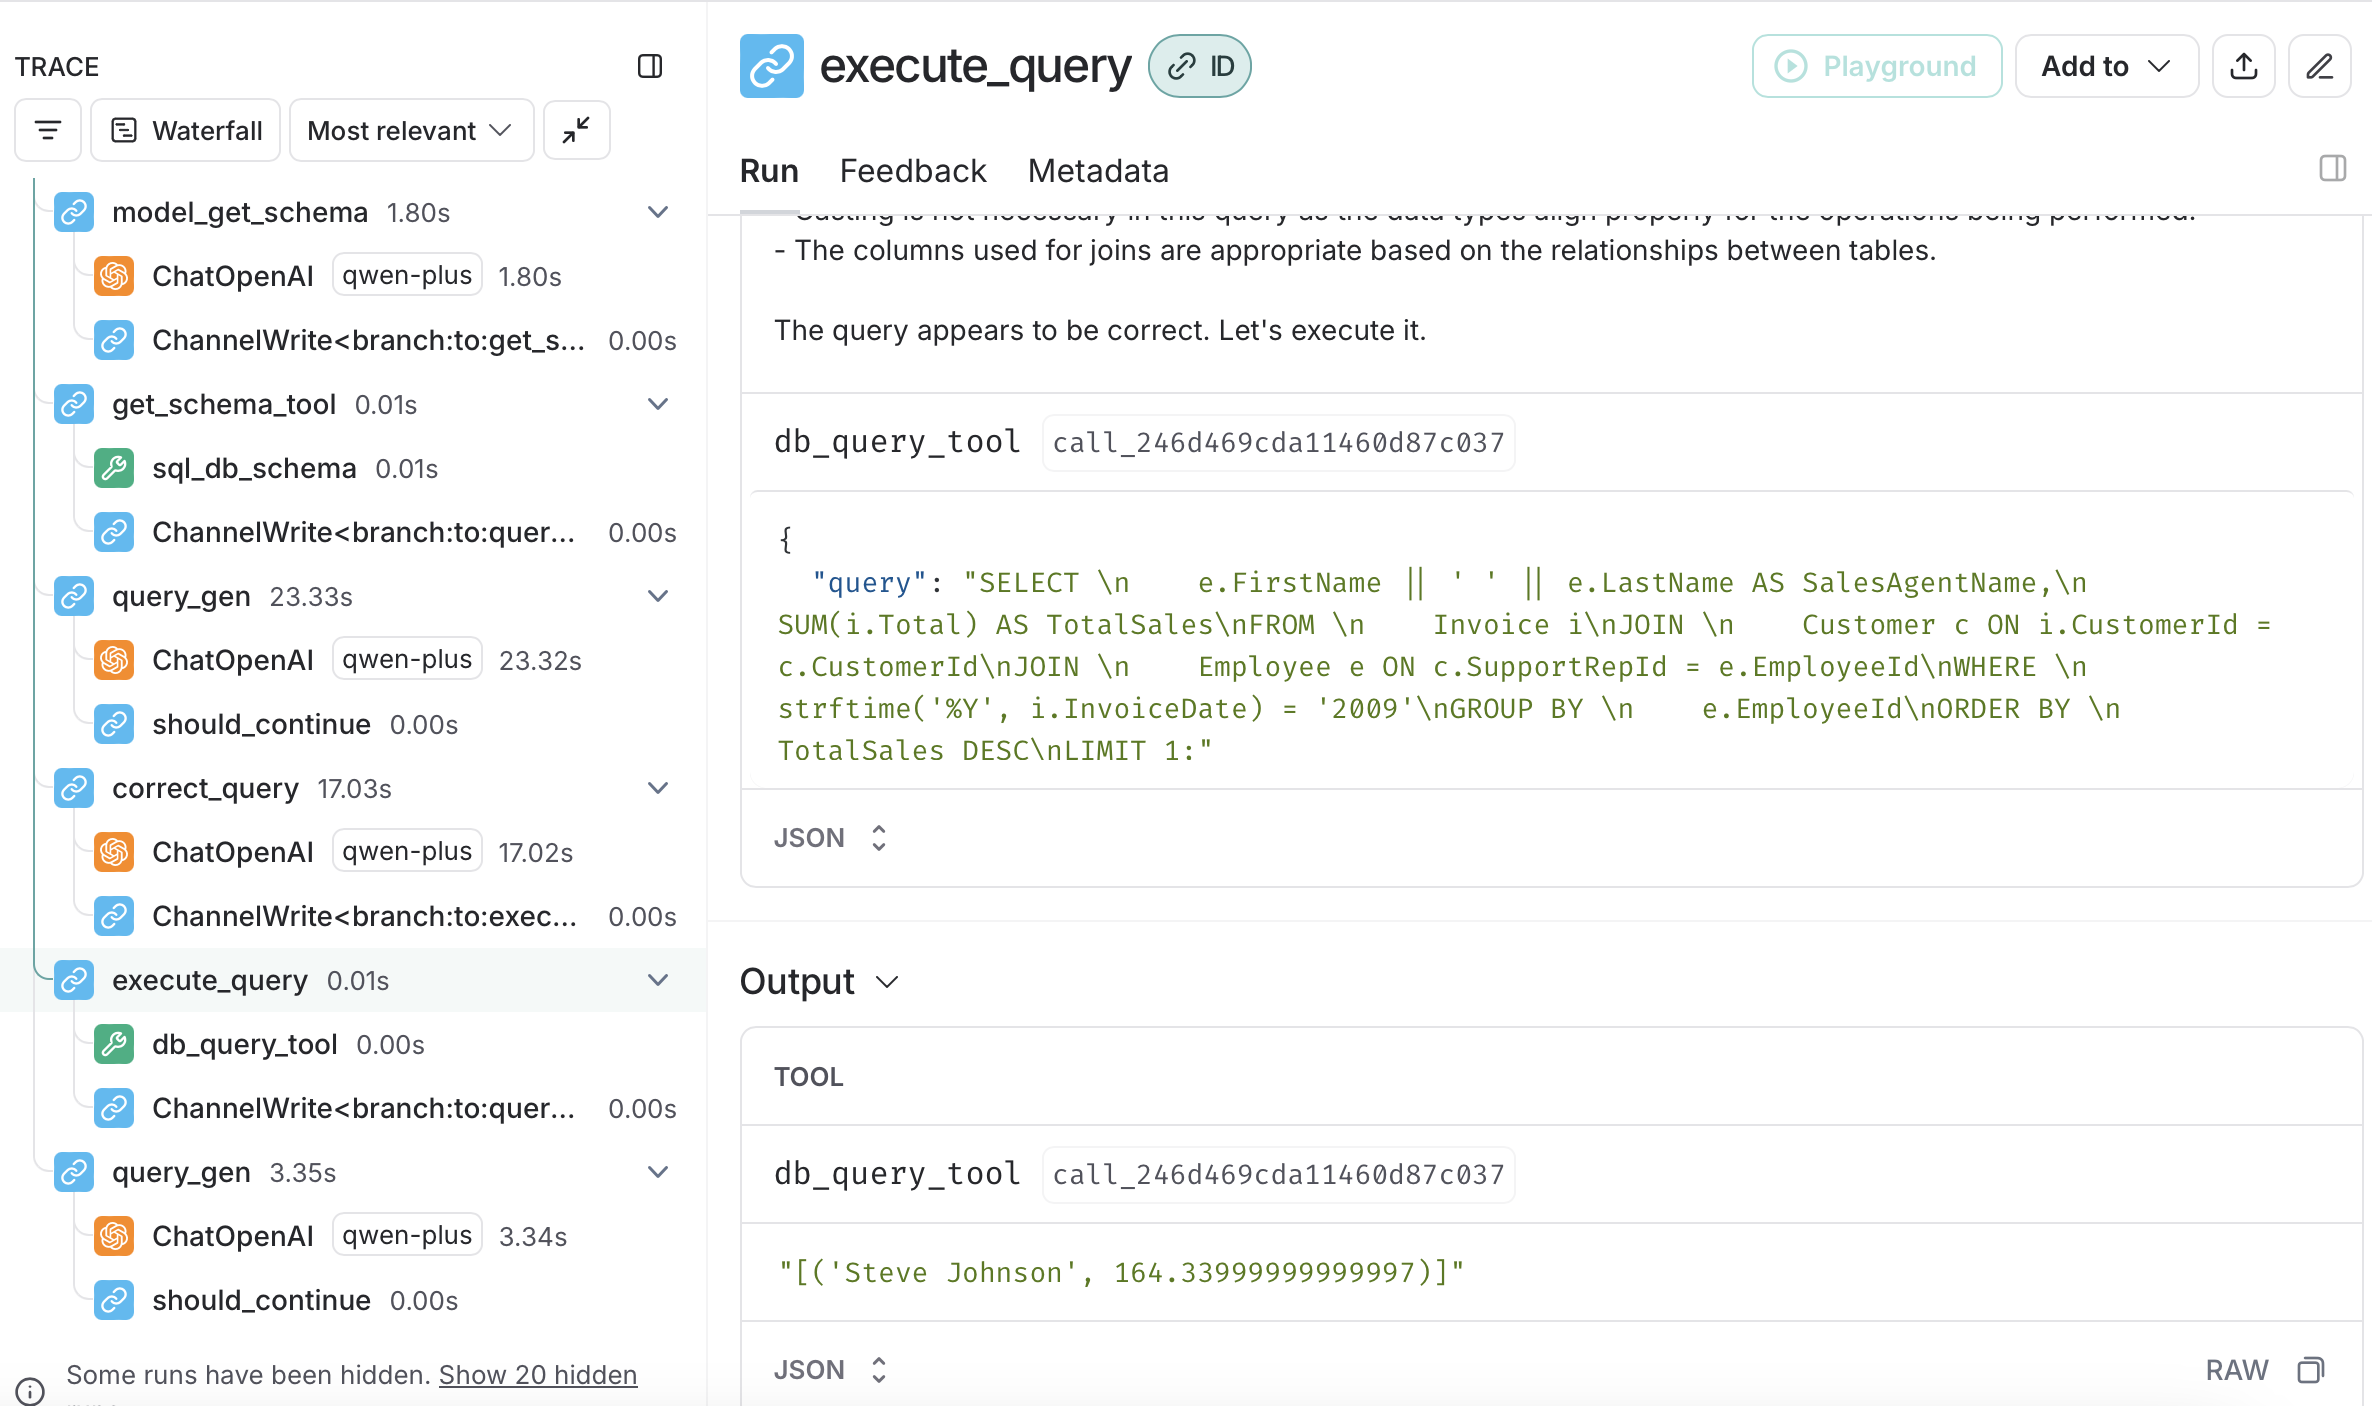The width and height of the screenshot is (2372, 1406).
Task: Toggle the right side panel icon
Action: (2332, 168)
